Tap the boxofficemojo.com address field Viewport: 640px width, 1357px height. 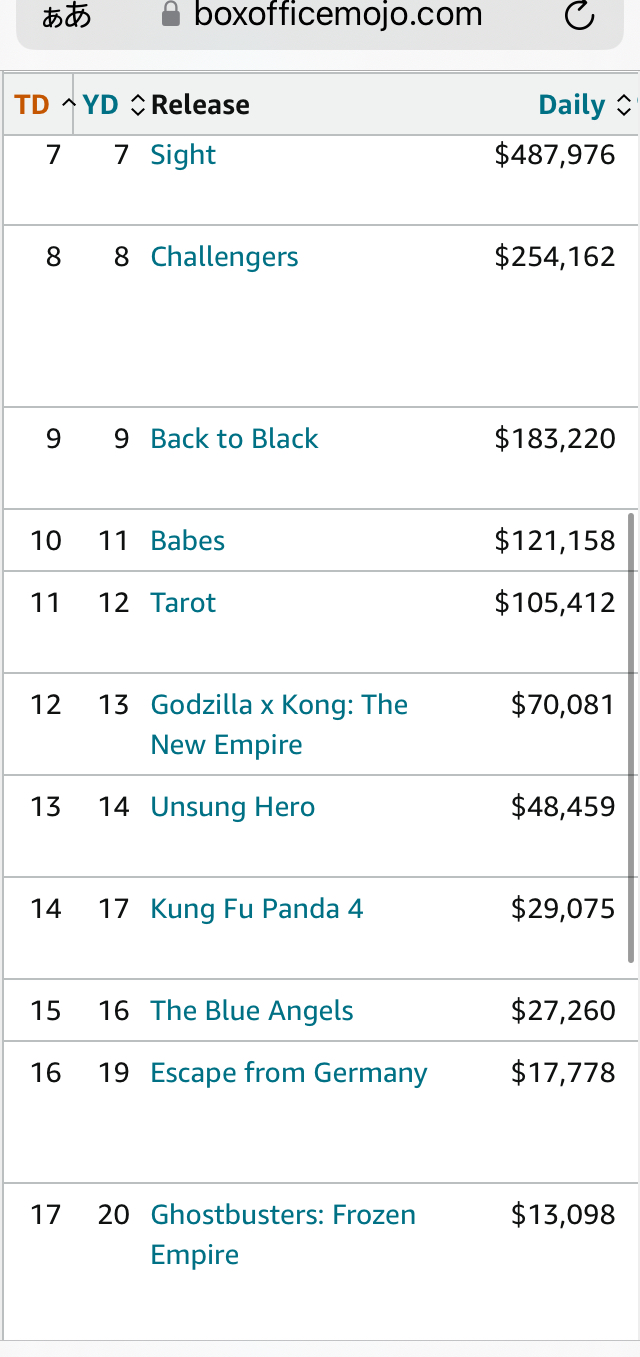(x=320, y=17)
